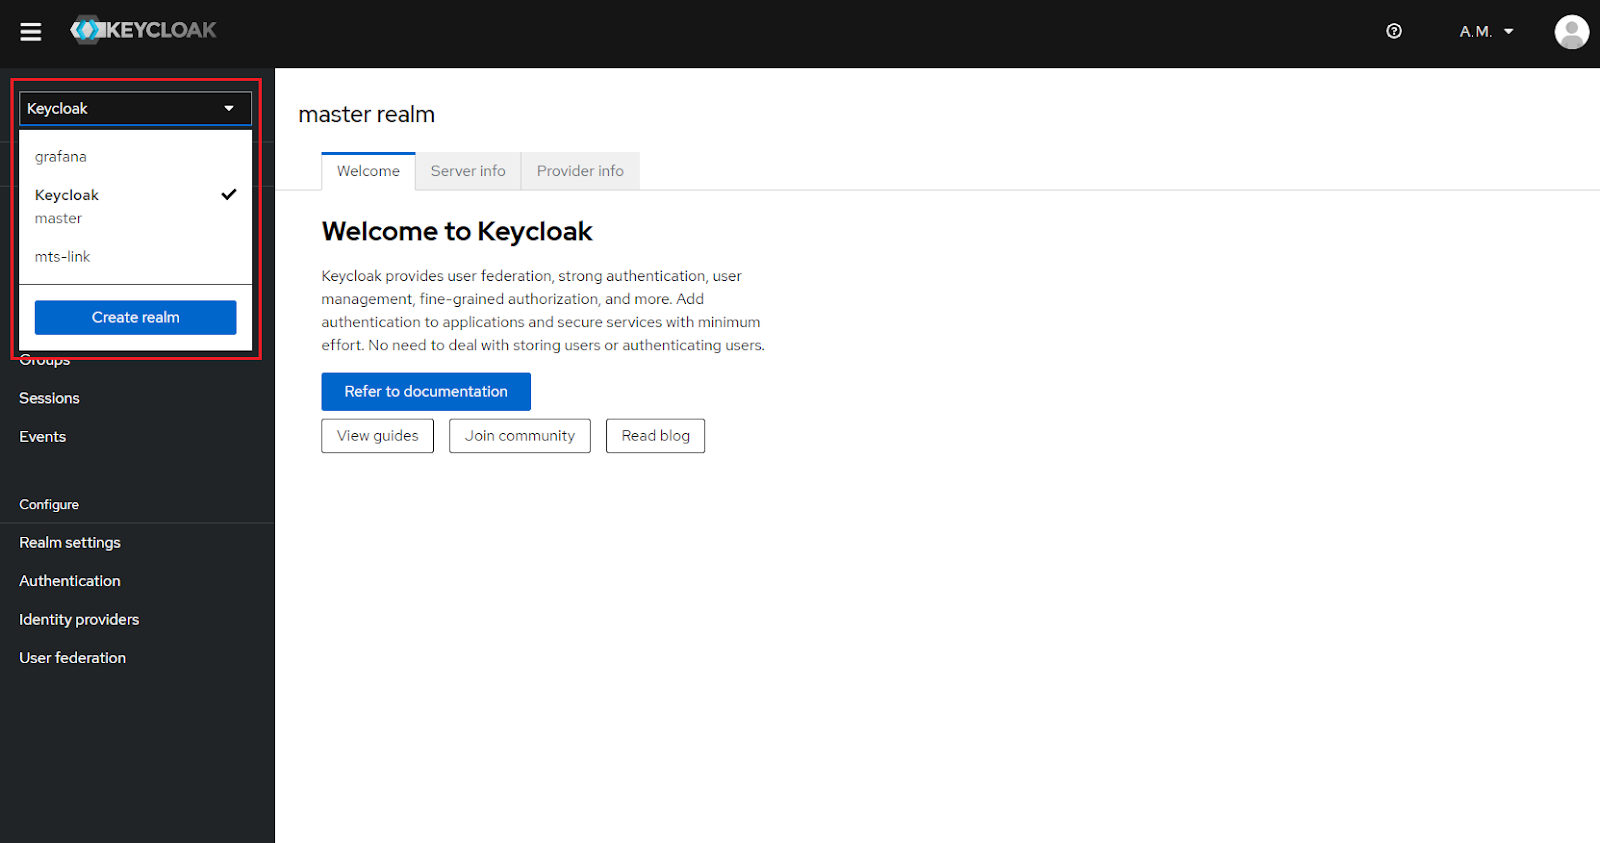Click the Create realm button
The height and width of the screenshot is (843, 1600).
coord(135,317)
